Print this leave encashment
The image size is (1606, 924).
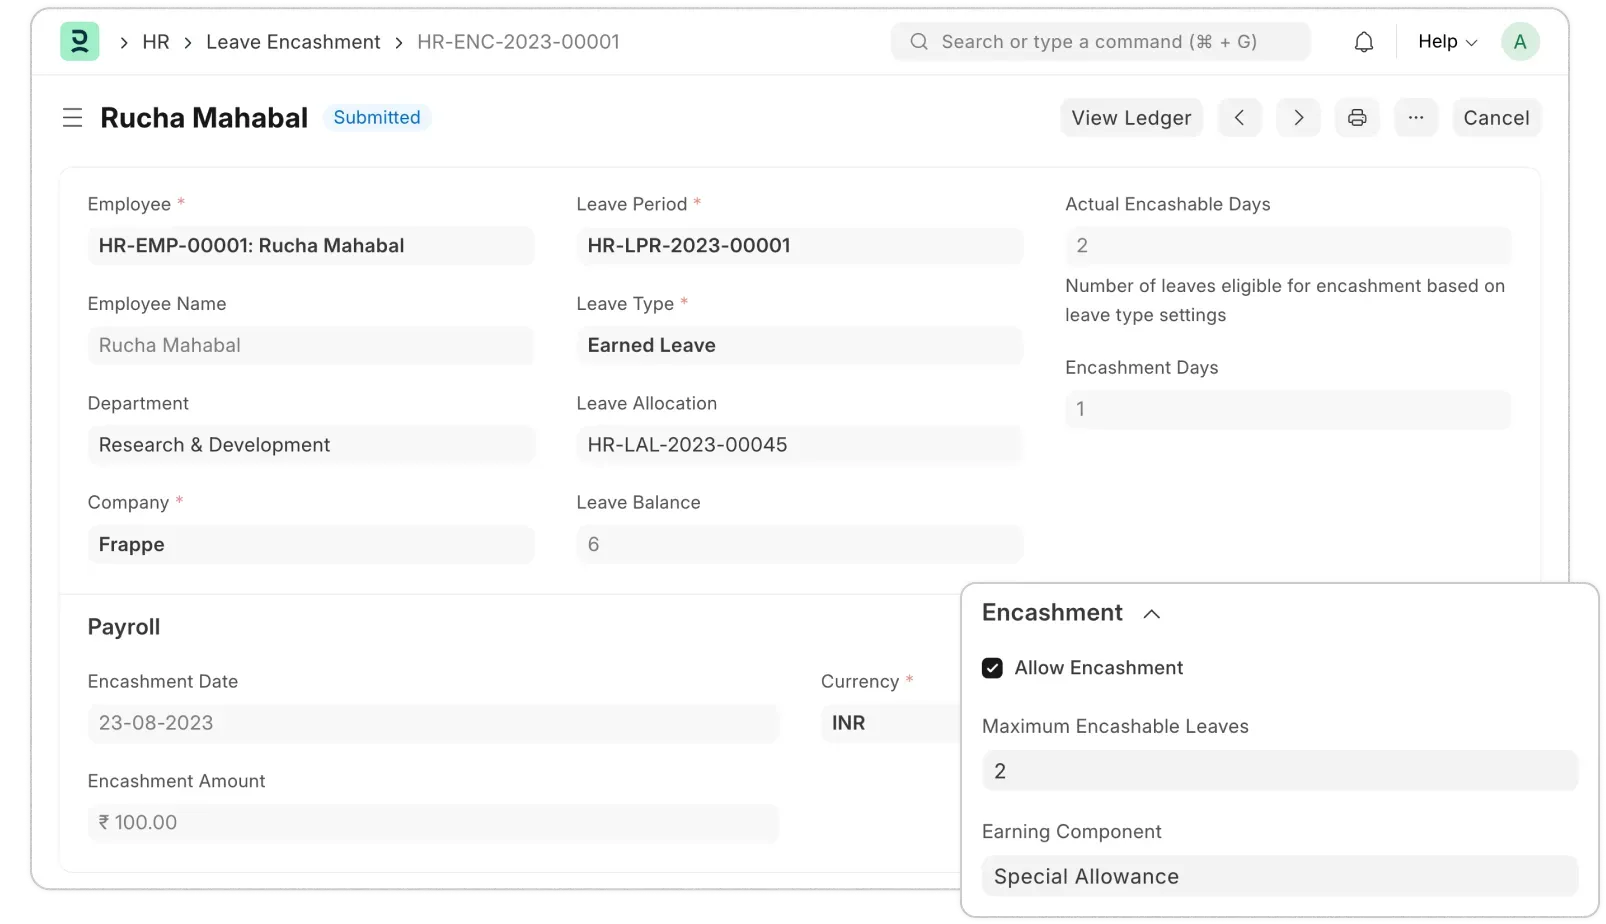[x=1357, y=118]
